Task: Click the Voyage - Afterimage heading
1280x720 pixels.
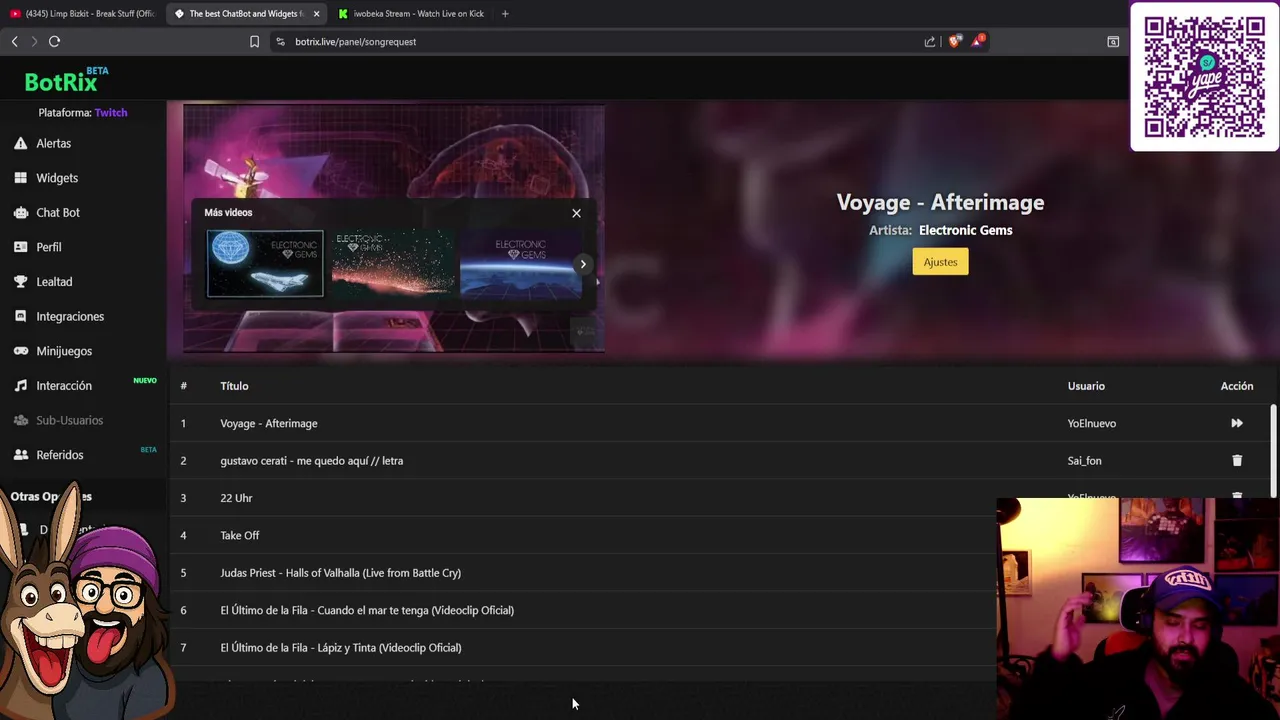Action: pyautogui.click(x=940, y=202)
